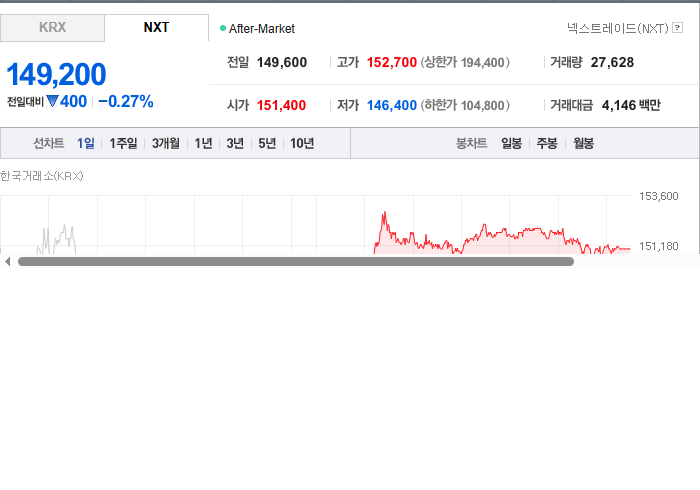This screenshot has height=490, width=700.
Task: Click the 151,180 chart axis label
Action: click(x=658, y=246)
